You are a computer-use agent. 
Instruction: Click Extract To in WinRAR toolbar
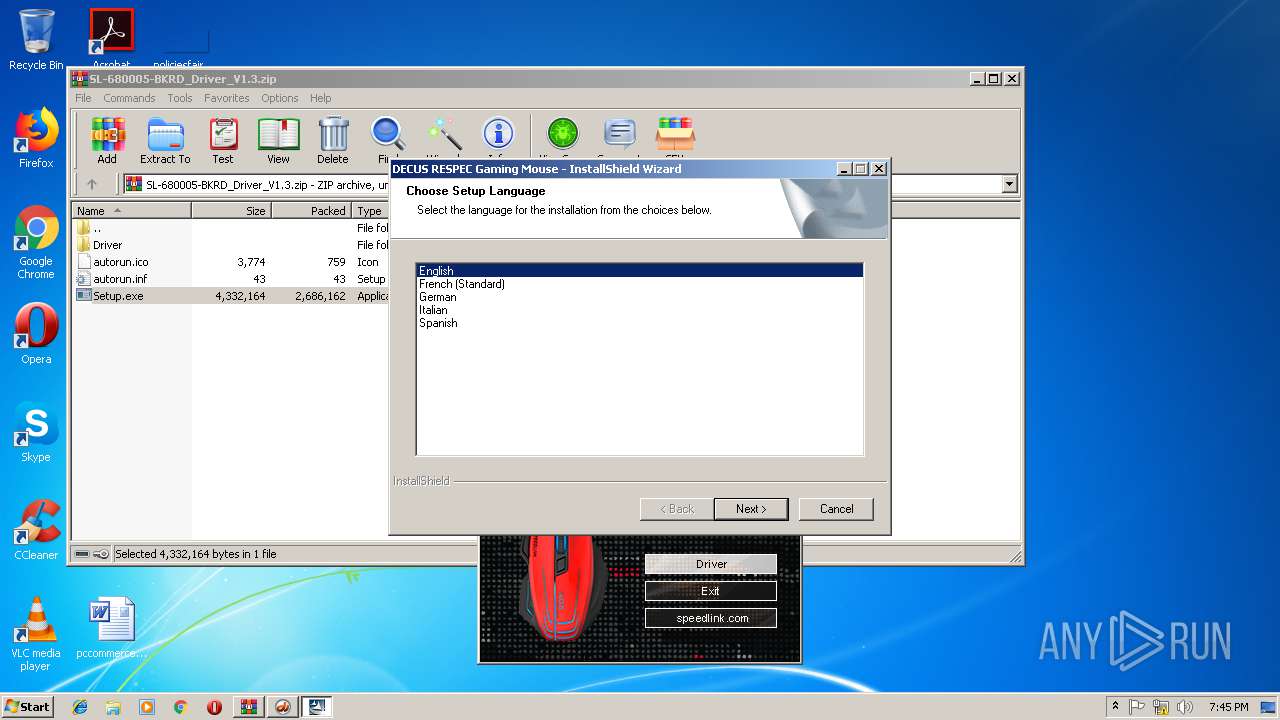coord(165,140)
